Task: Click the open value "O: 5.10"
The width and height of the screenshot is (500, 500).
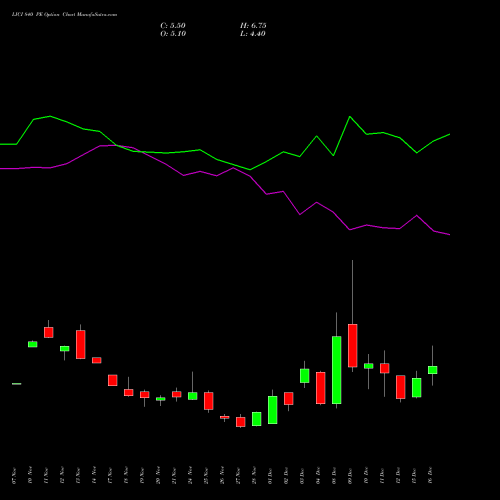Action: [x=173, y=34]
